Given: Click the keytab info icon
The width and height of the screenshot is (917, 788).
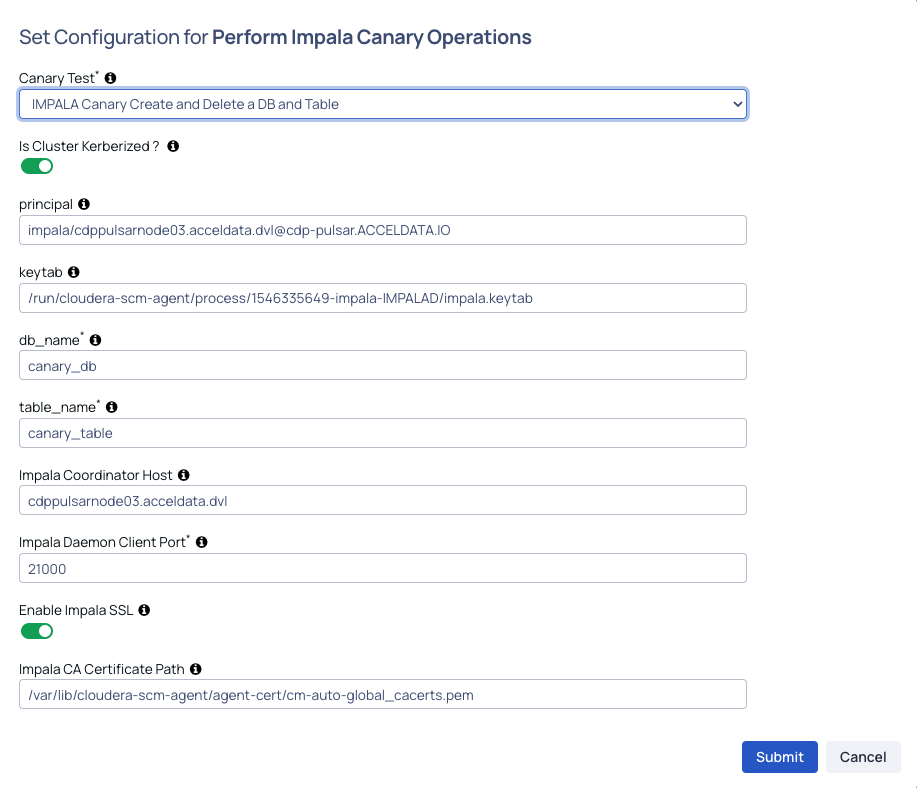Looking at the screenshot, I should pyautogui.click(x=74, y=272).
